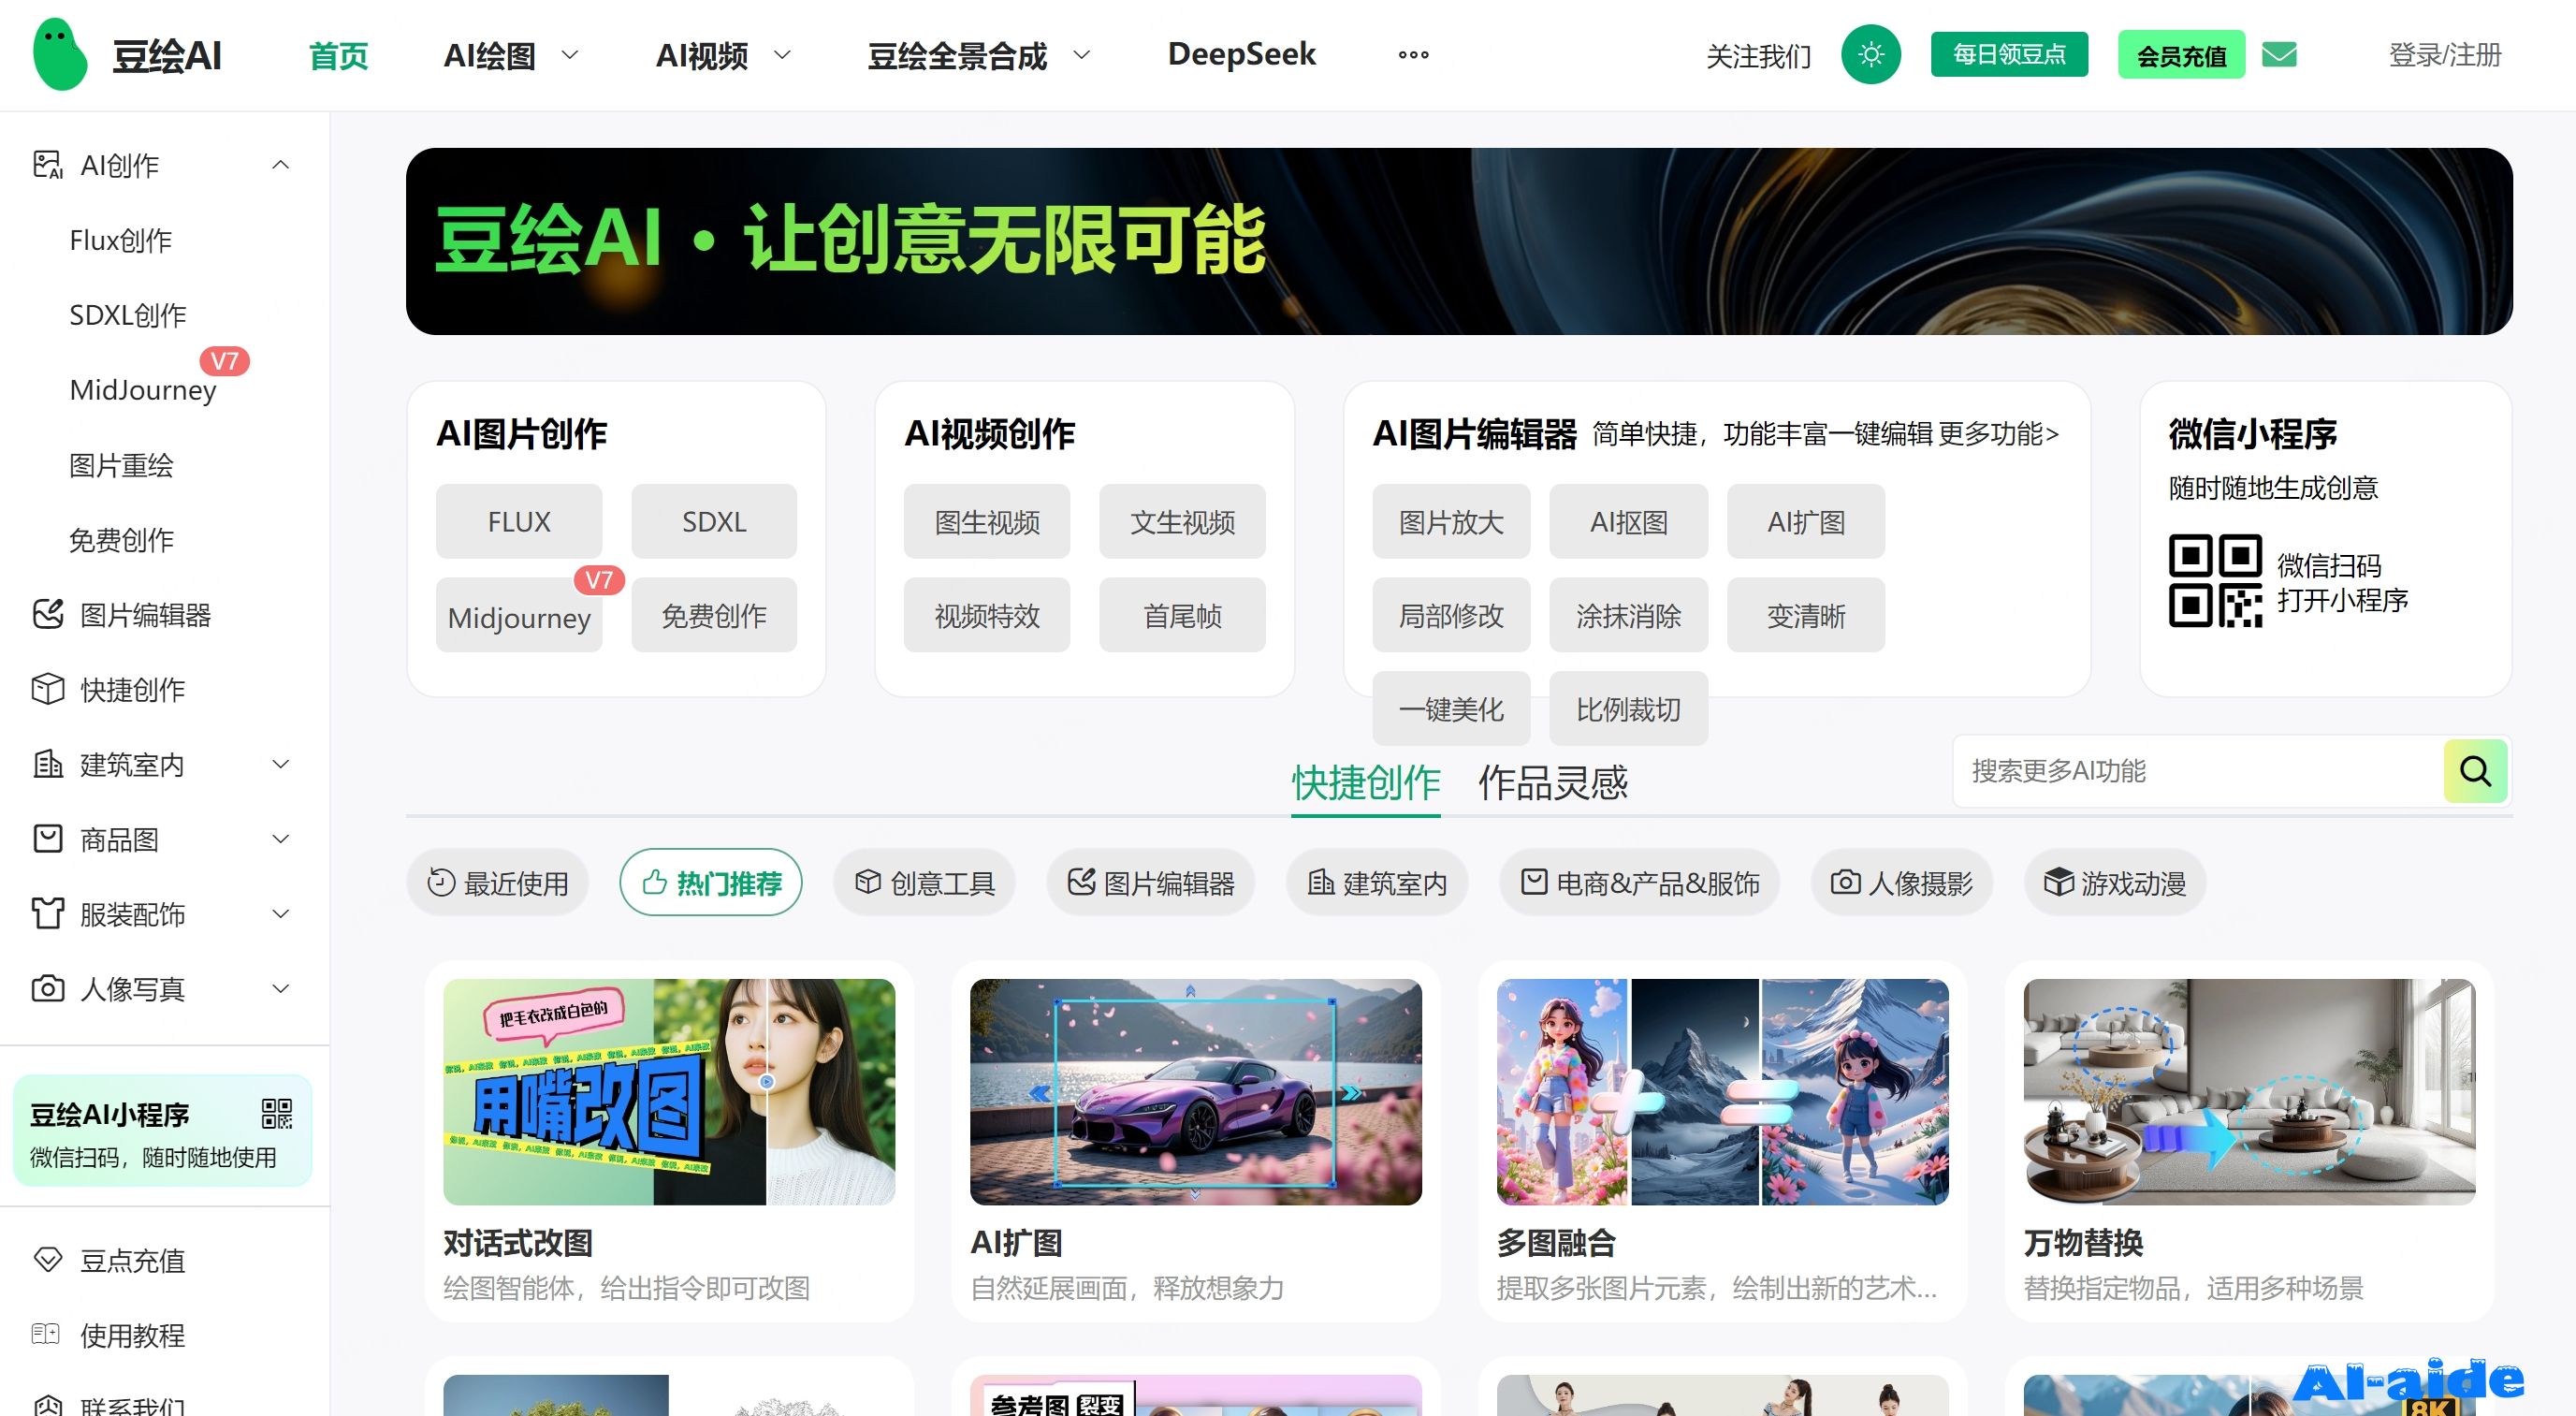This screenshot has width=2576, height=1416.
Task: Open the 万物替换 card thumbnail
Action: [2250, 1091]
